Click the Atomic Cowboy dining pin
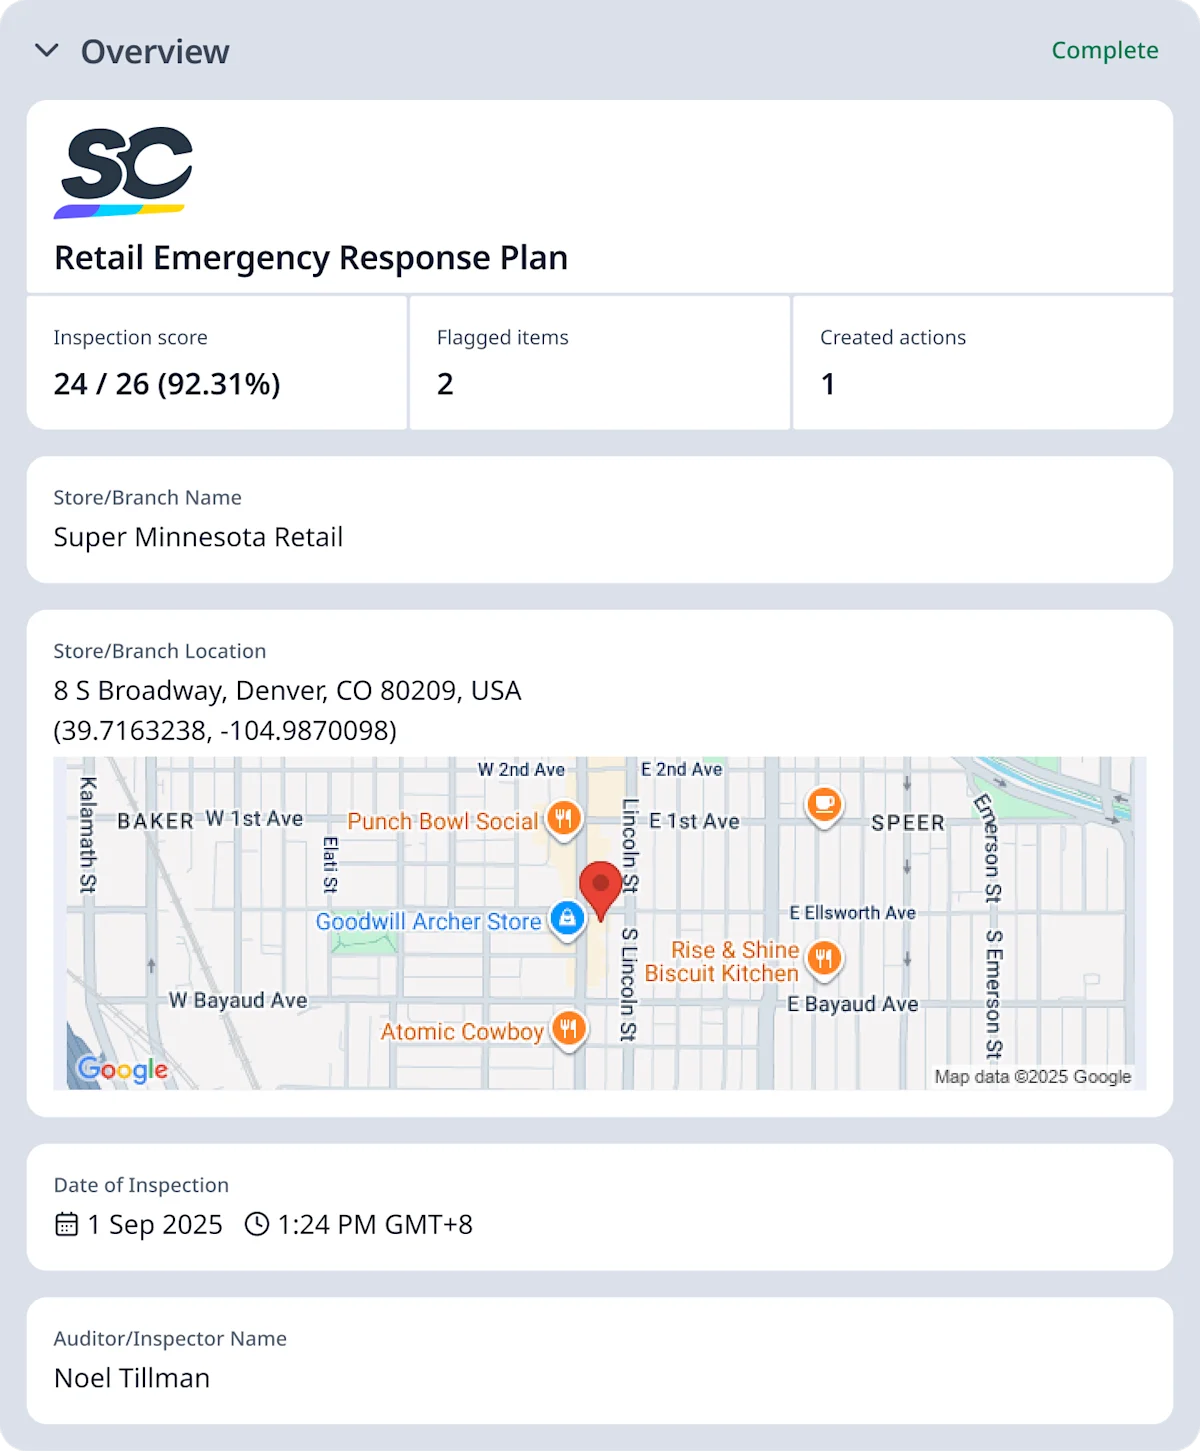 569,1029
